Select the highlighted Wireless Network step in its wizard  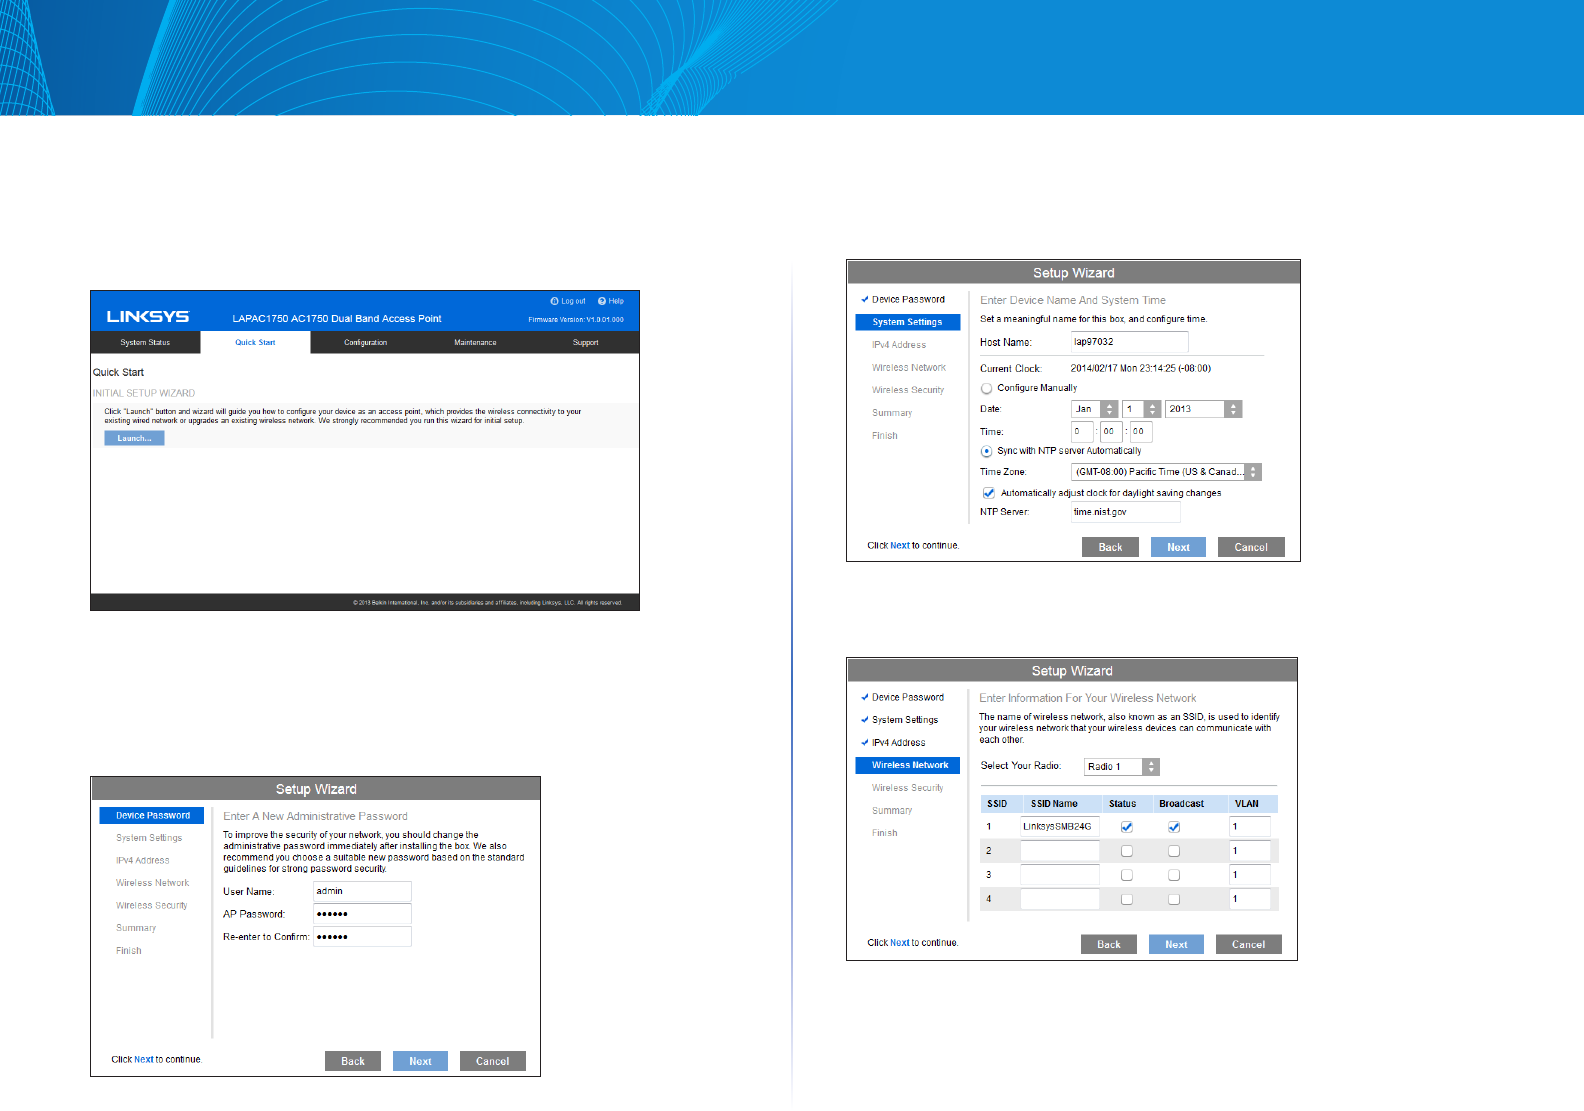(x=908, y=765)
